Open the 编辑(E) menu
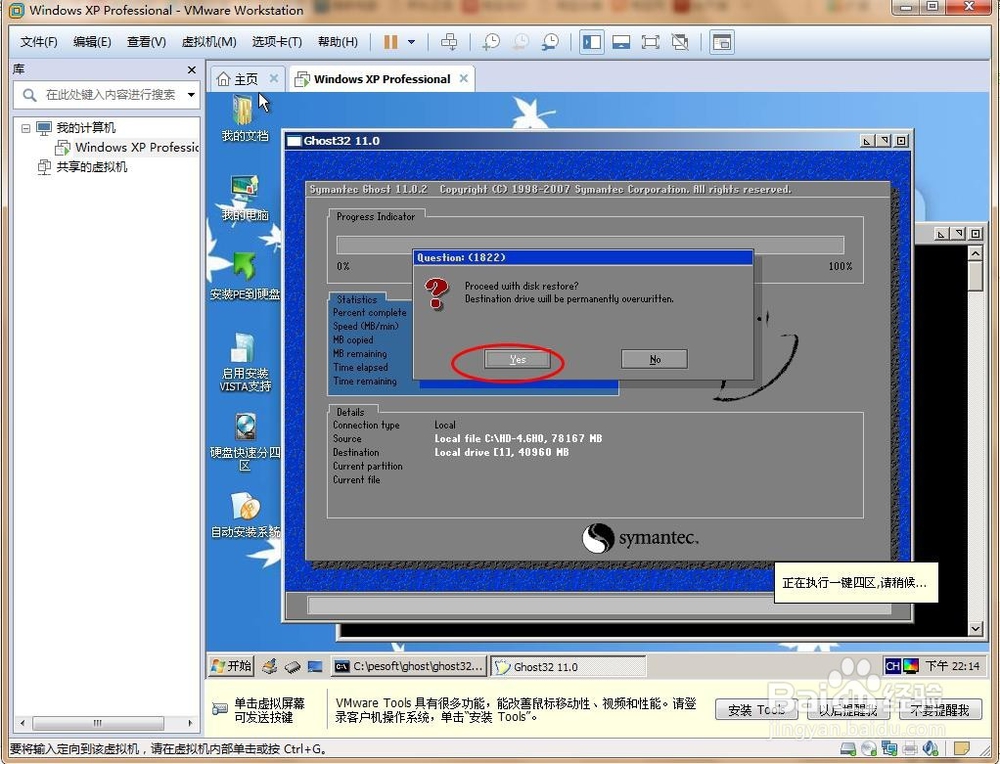 tap(92, 42)
